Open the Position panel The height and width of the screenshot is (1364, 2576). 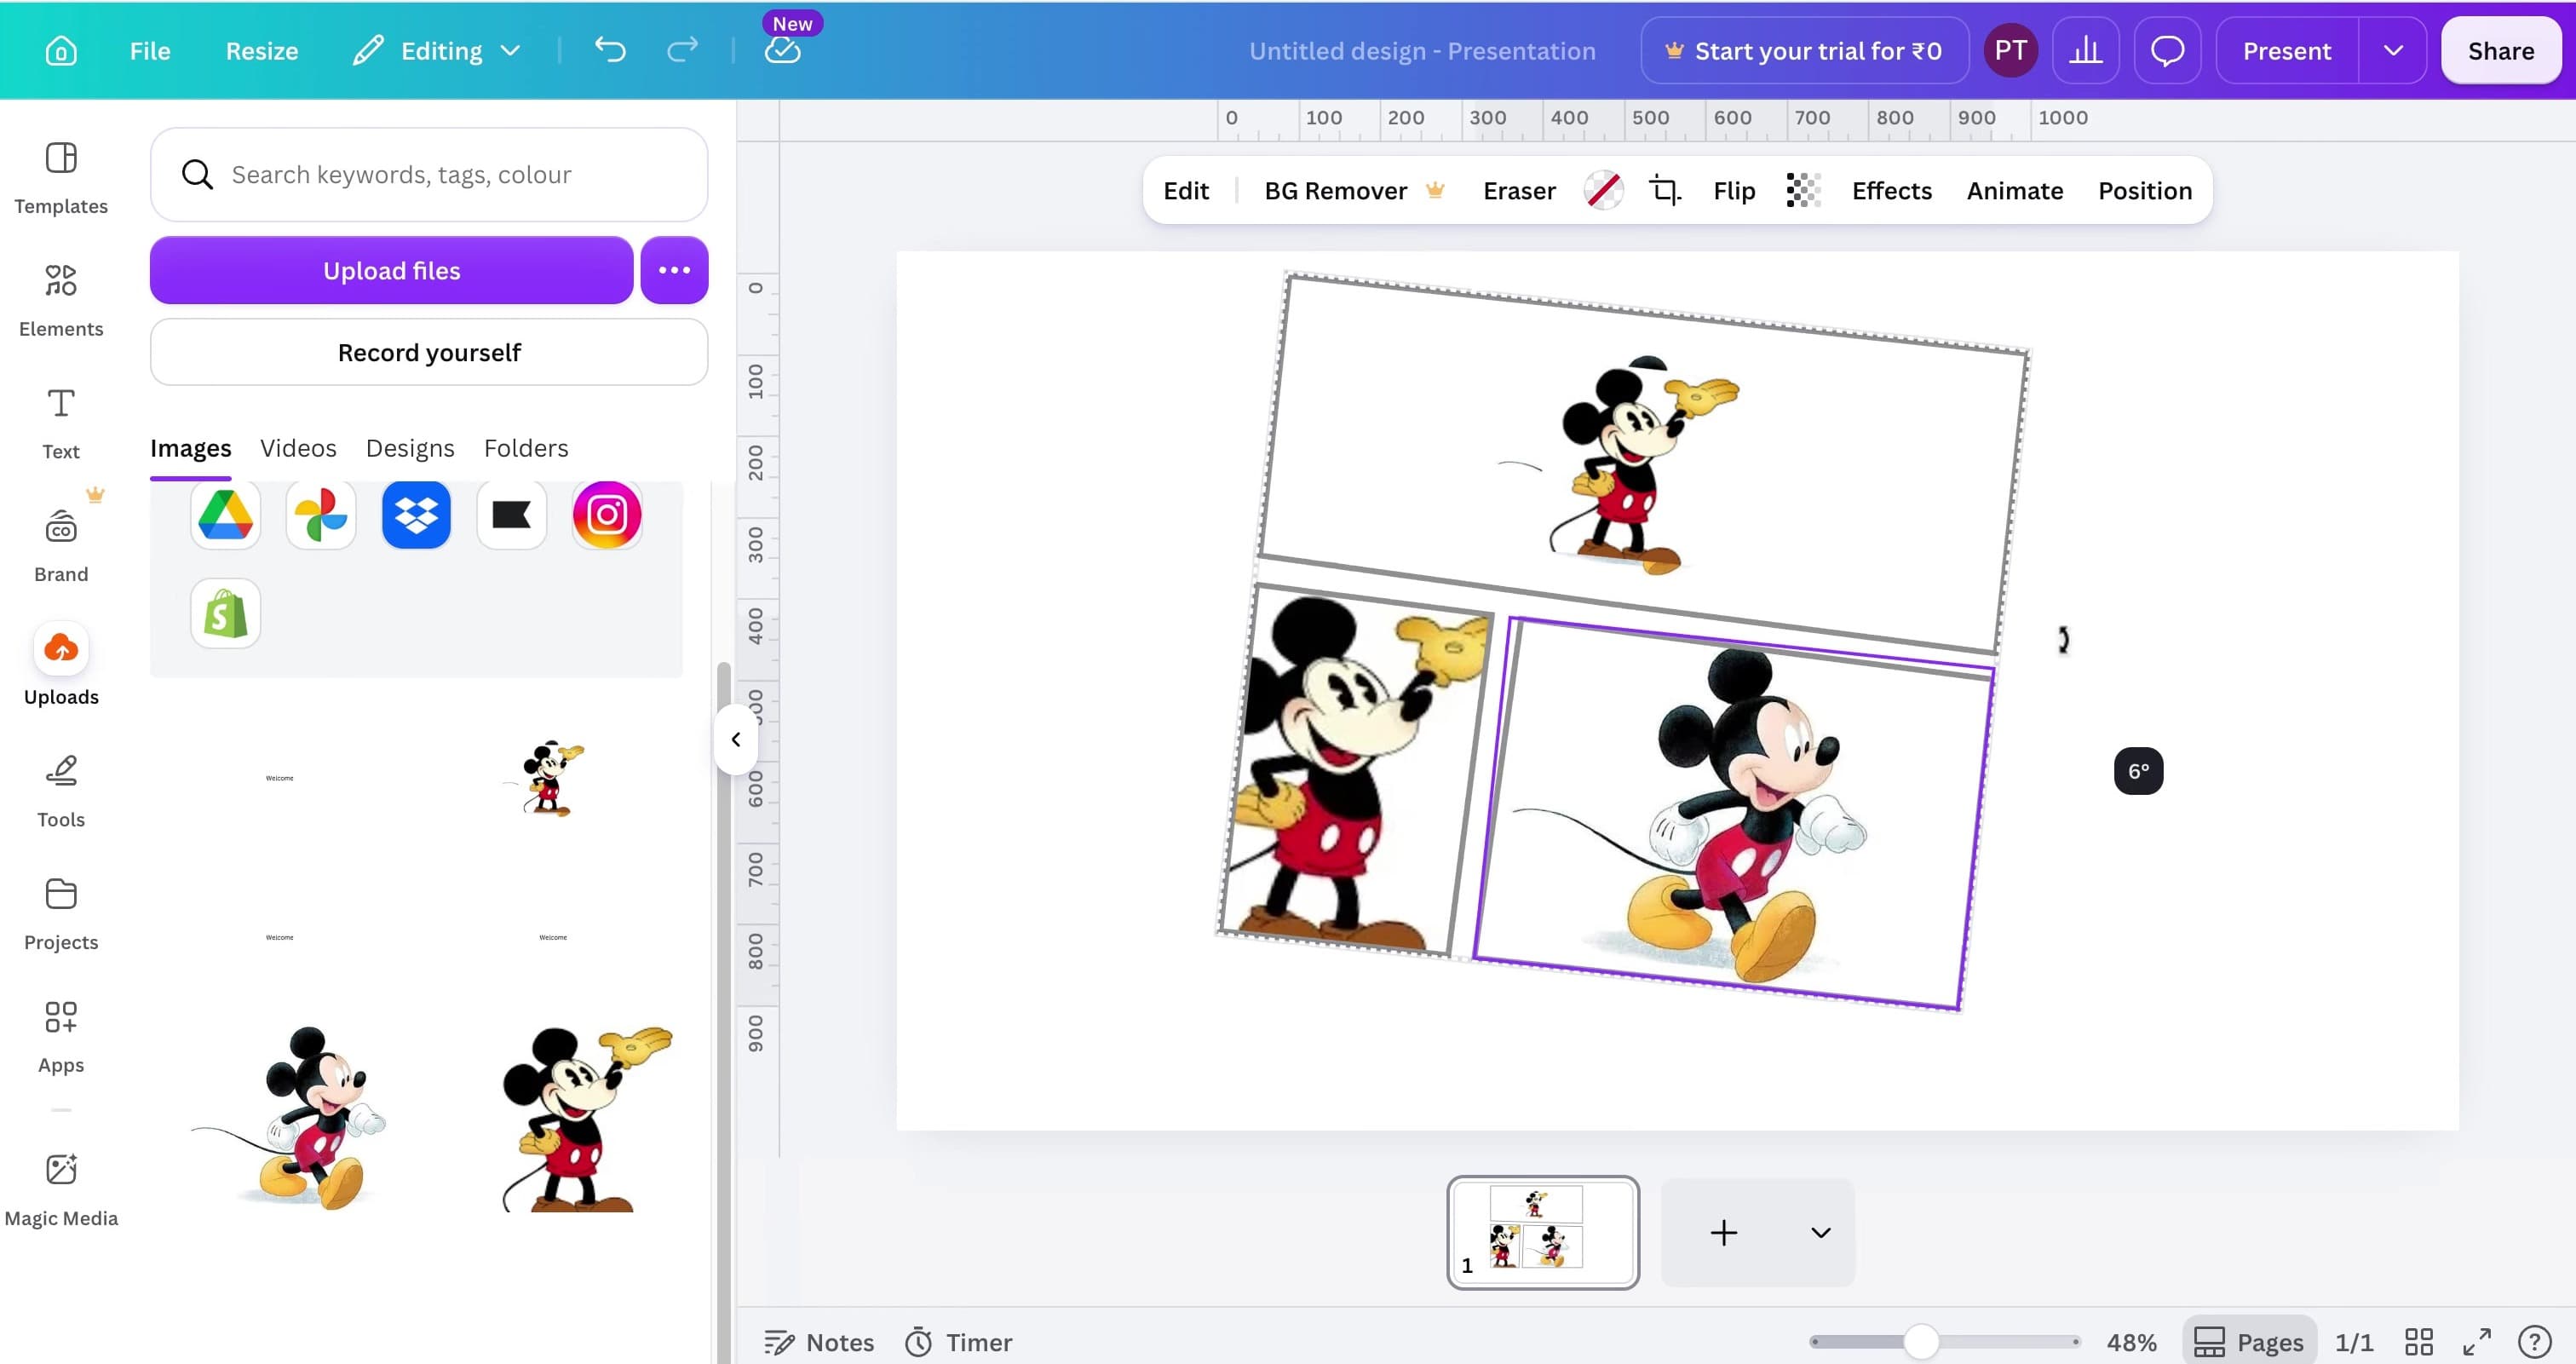pos(2144,190)
